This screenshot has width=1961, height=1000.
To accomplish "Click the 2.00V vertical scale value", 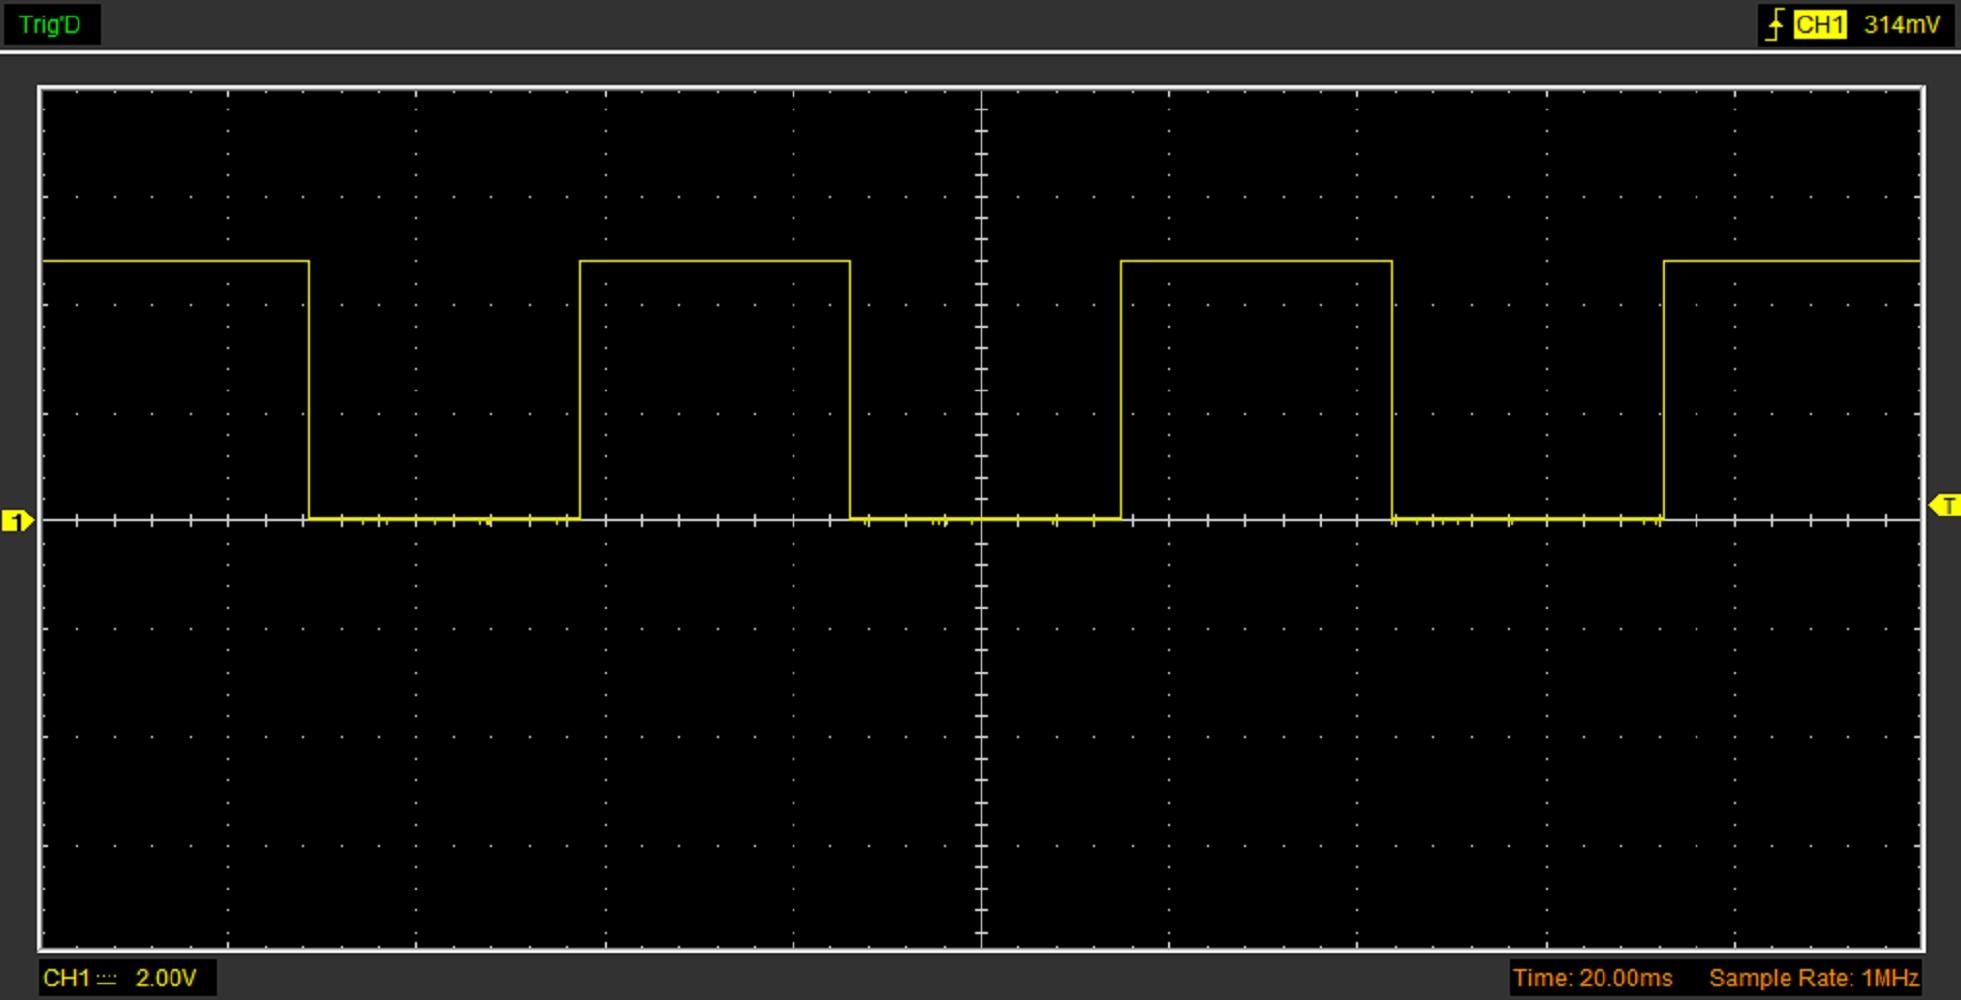I will click(166, 978).
